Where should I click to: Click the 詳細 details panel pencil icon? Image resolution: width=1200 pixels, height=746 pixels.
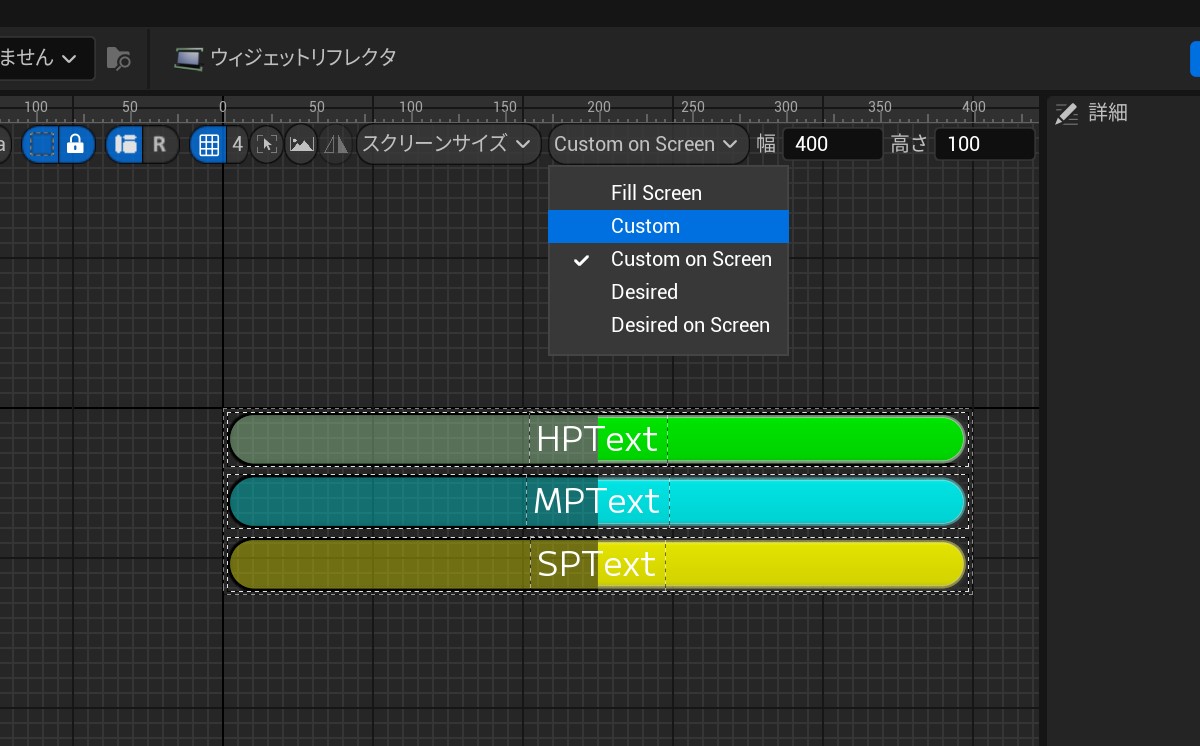point(1067,114)
